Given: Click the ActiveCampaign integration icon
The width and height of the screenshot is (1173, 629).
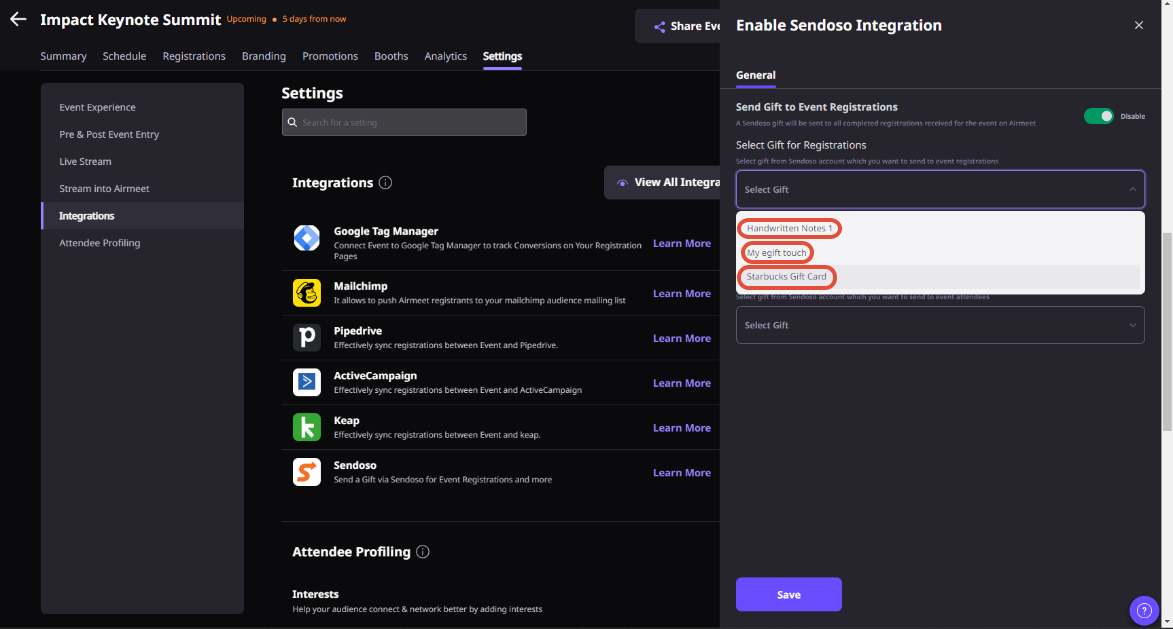Looking at the screenshot, I should coord(307,382).
